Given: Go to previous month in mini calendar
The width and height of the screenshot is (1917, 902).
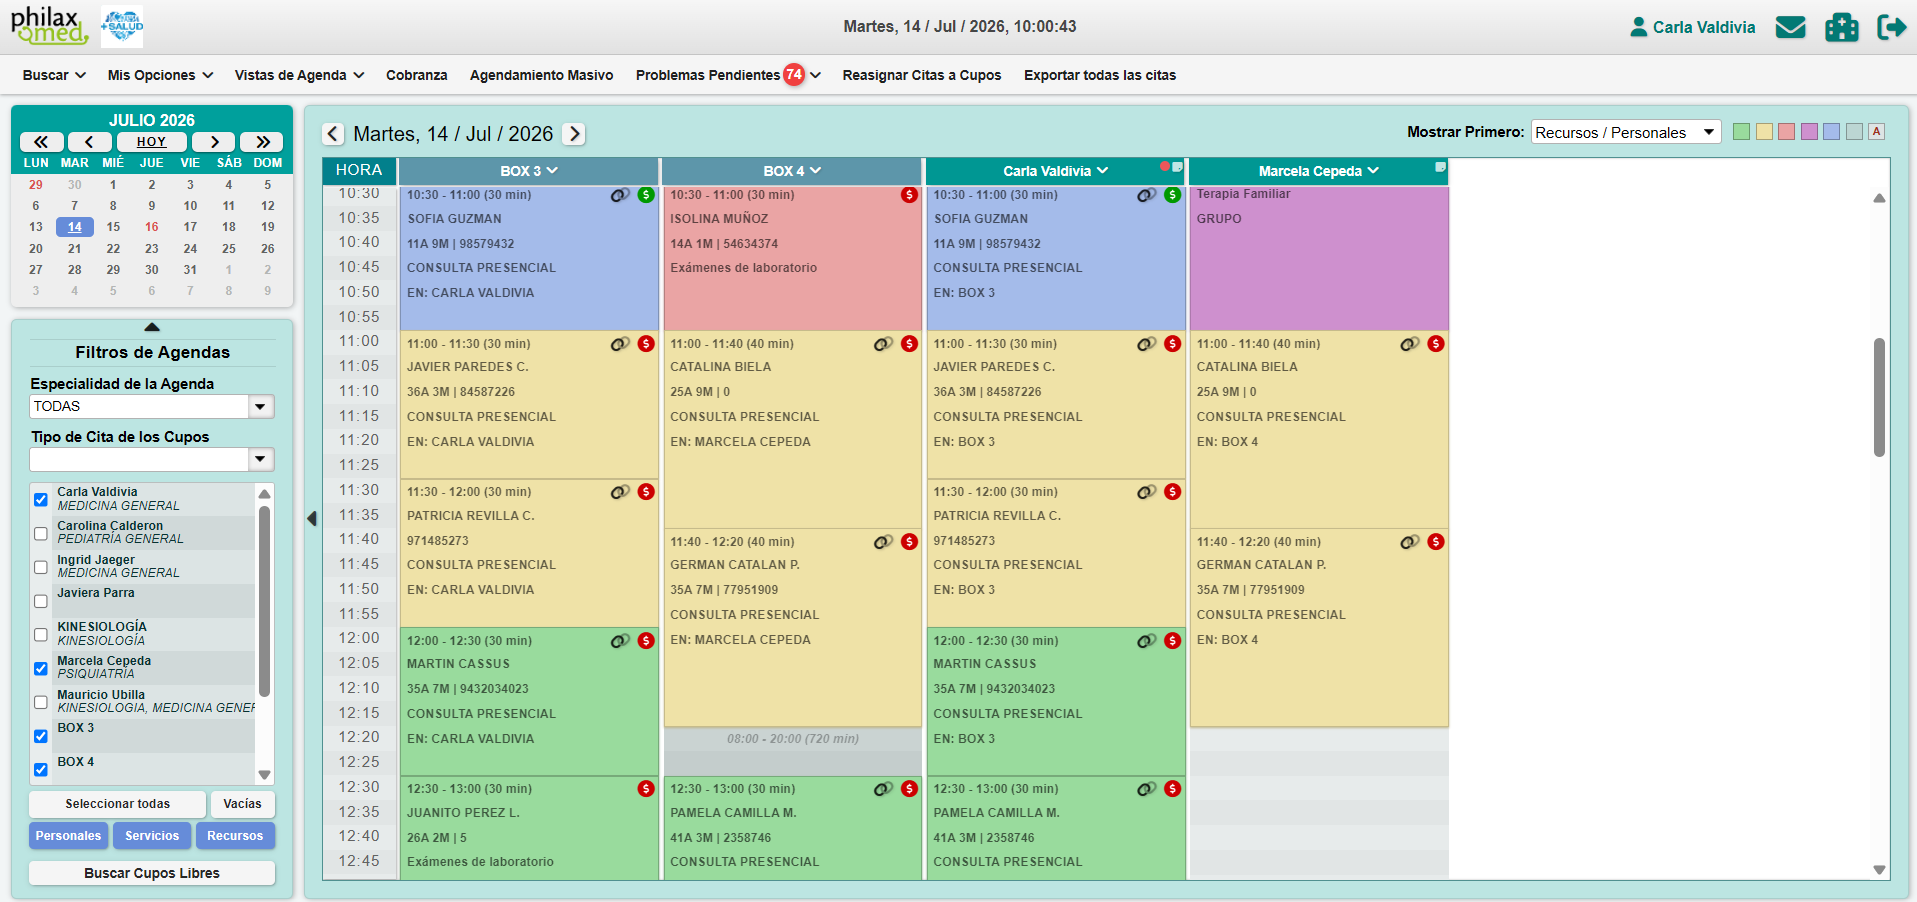Looking at the screenshot, I should 90,142.
